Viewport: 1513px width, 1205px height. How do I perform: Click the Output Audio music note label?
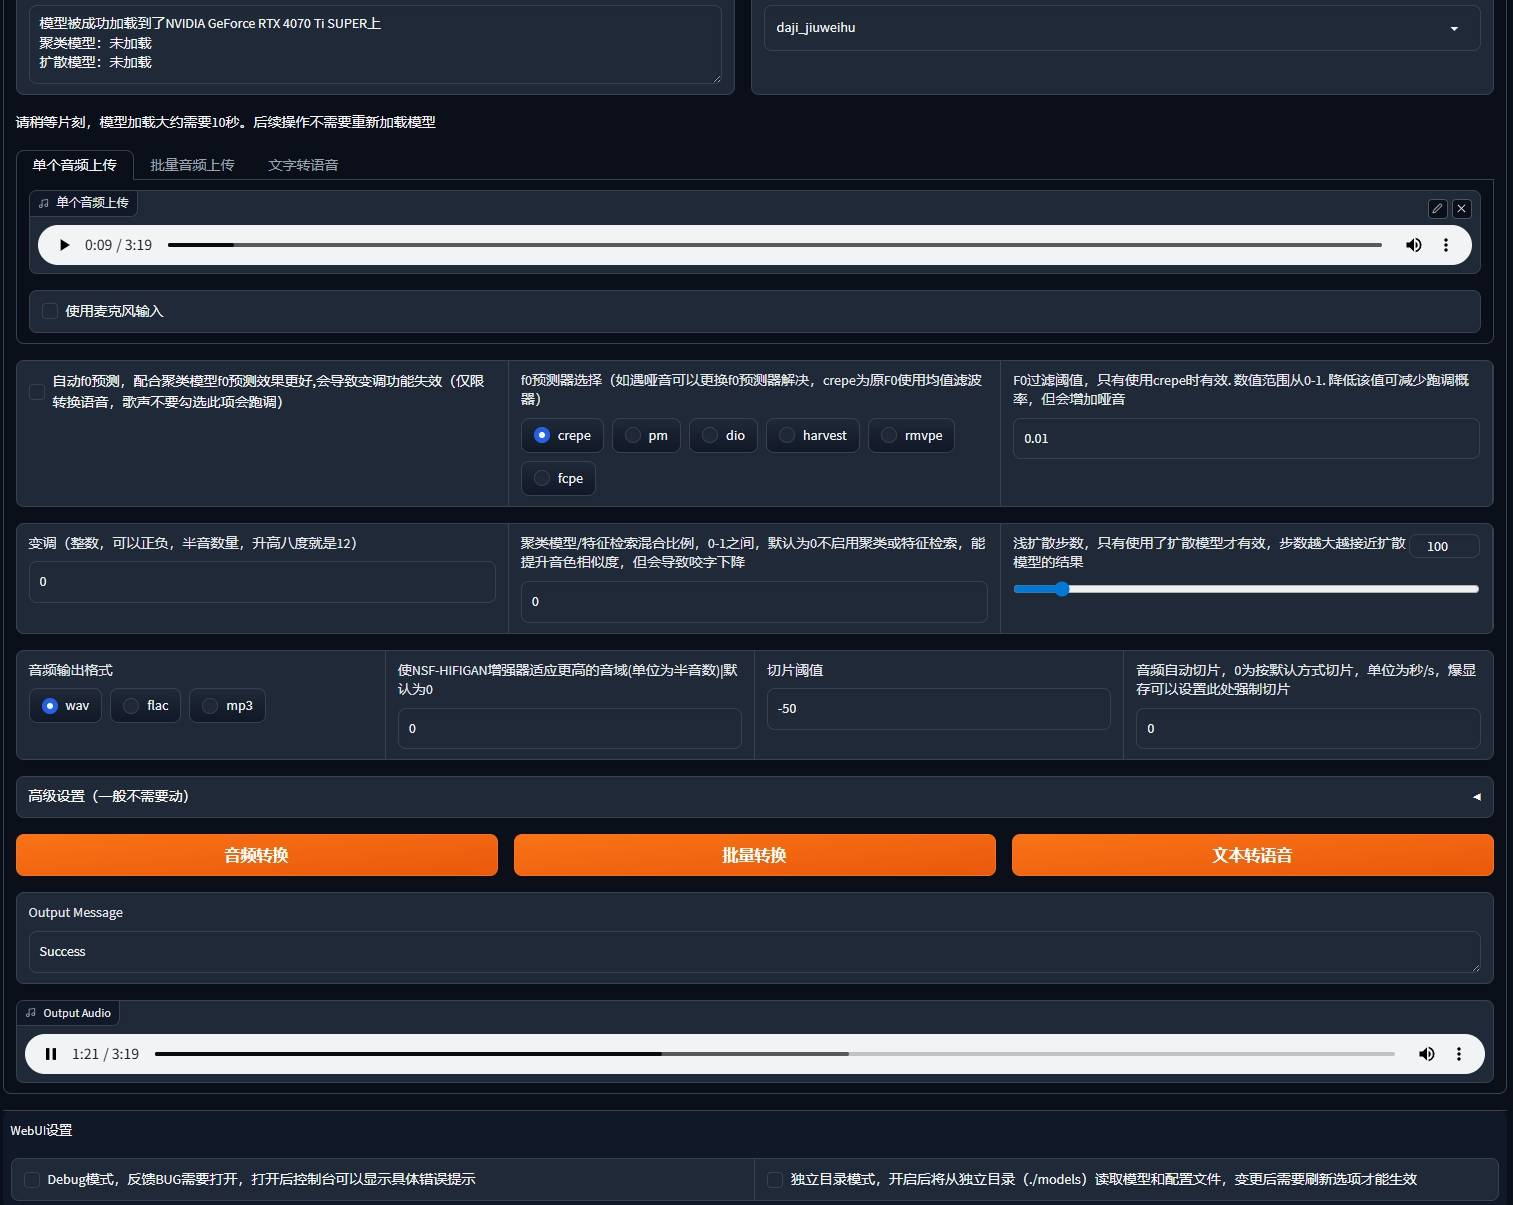[x=68, y=1013]
